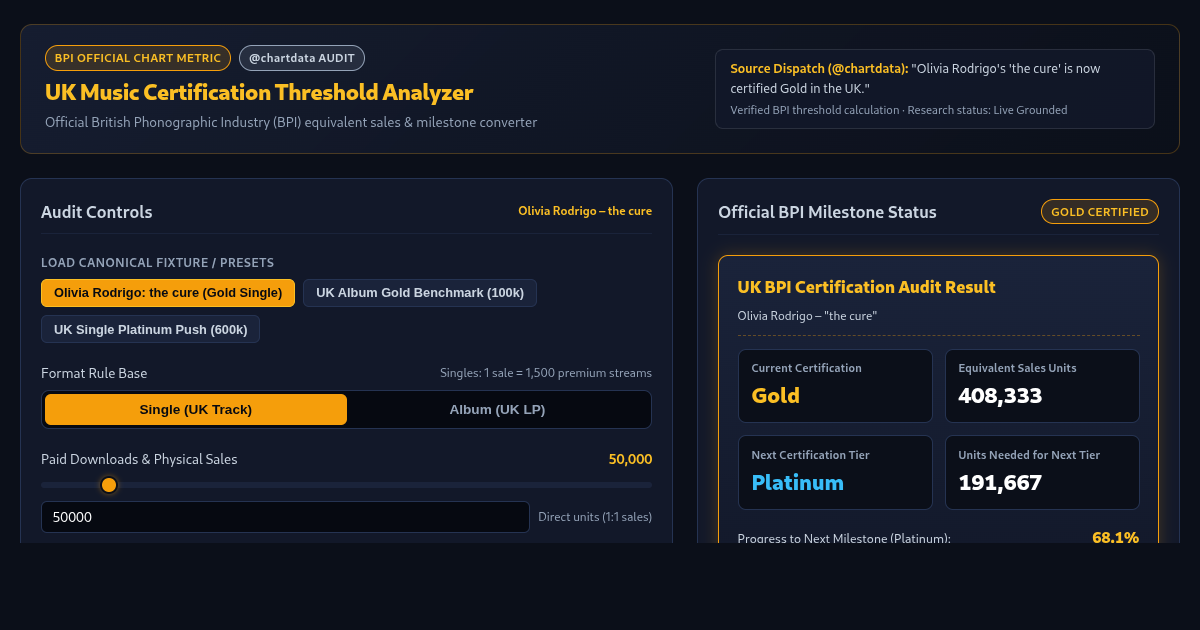Screen dimensions: 1200x630
Task: Click the GOLD CERTIFIED status badge
Action: 1100,212
